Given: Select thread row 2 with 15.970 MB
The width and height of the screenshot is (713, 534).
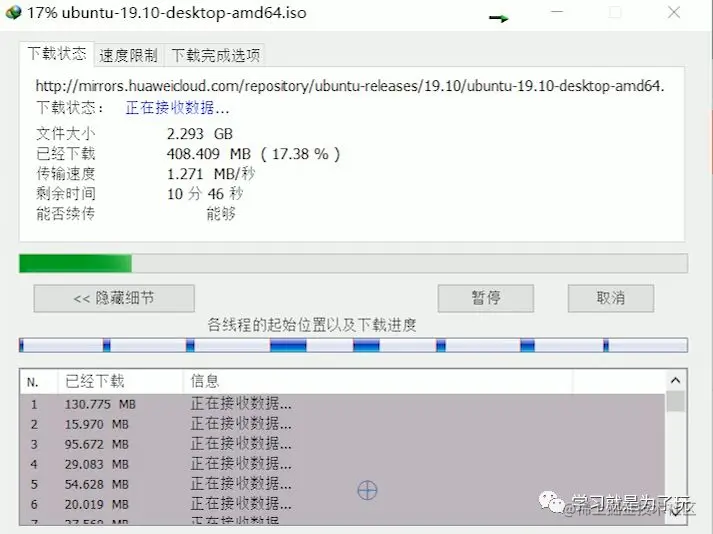Looking at the screenshot, I should pos(342,424).
